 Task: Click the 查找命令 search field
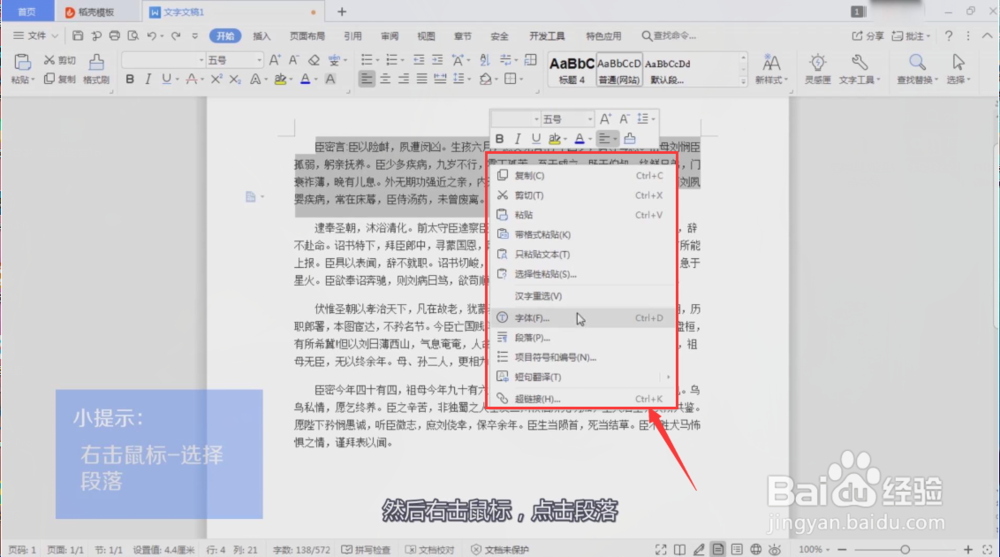coord(669,36)
